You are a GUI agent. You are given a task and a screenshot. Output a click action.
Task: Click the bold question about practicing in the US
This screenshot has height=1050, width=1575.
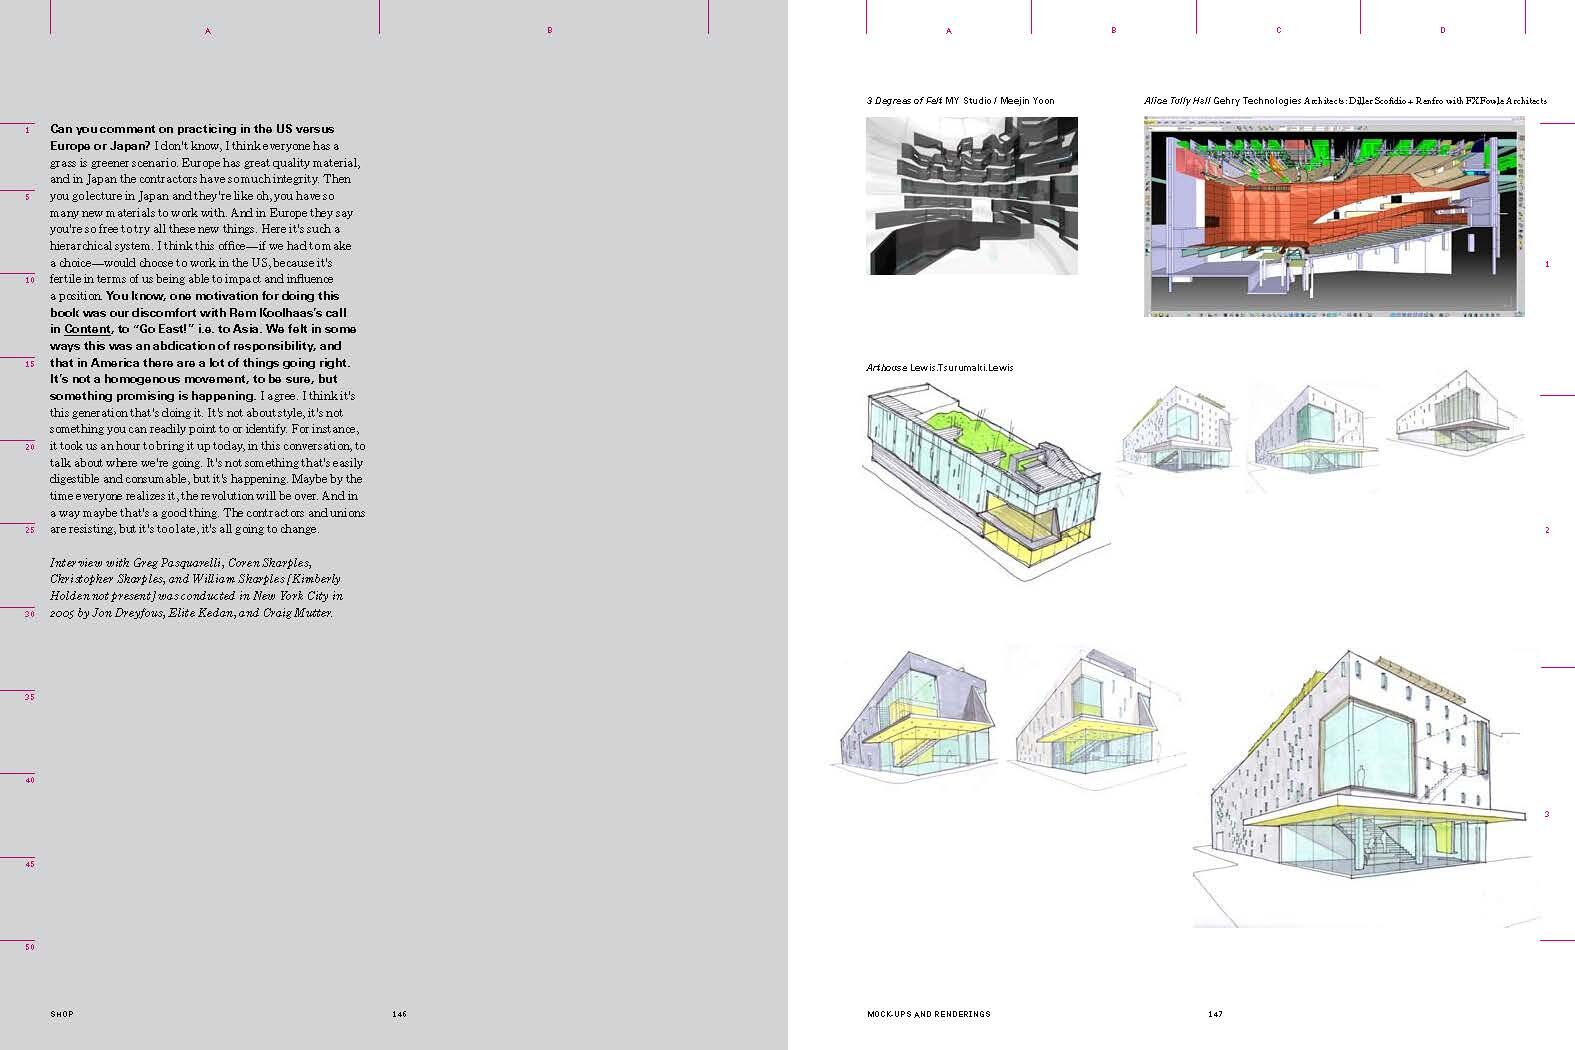192,137
